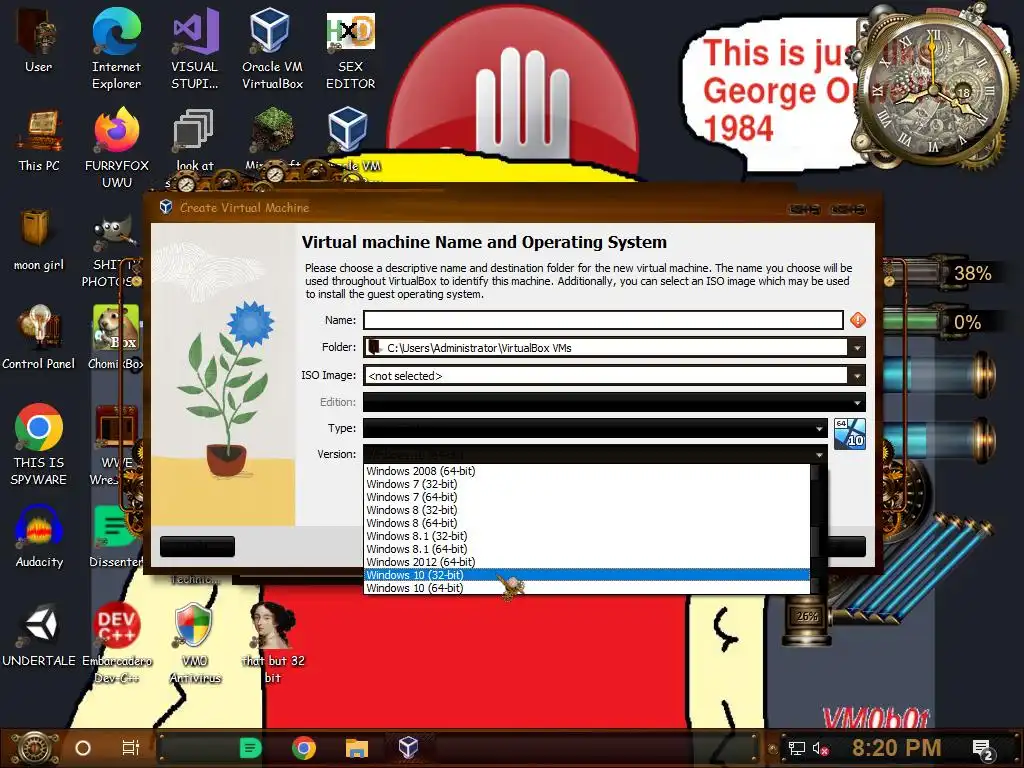Open the 'that but 32 bit' icon

[273, 643]
